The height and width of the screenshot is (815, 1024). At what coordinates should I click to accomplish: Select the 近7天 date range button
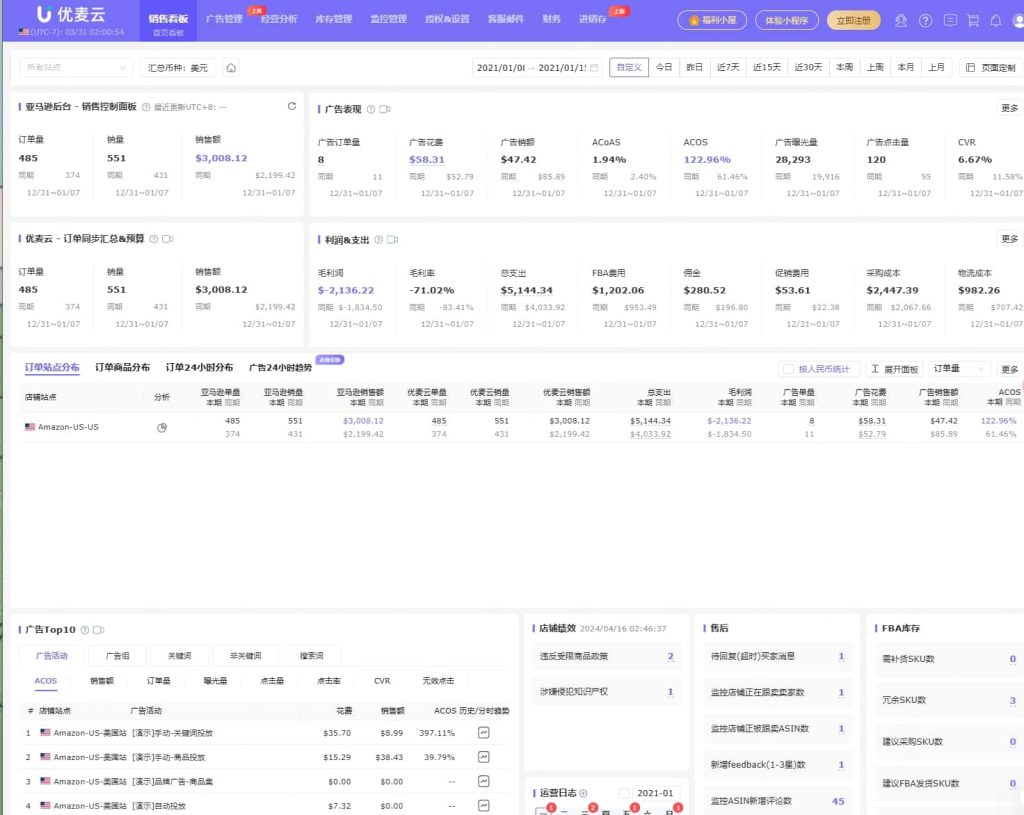click(x=728, y=67)
